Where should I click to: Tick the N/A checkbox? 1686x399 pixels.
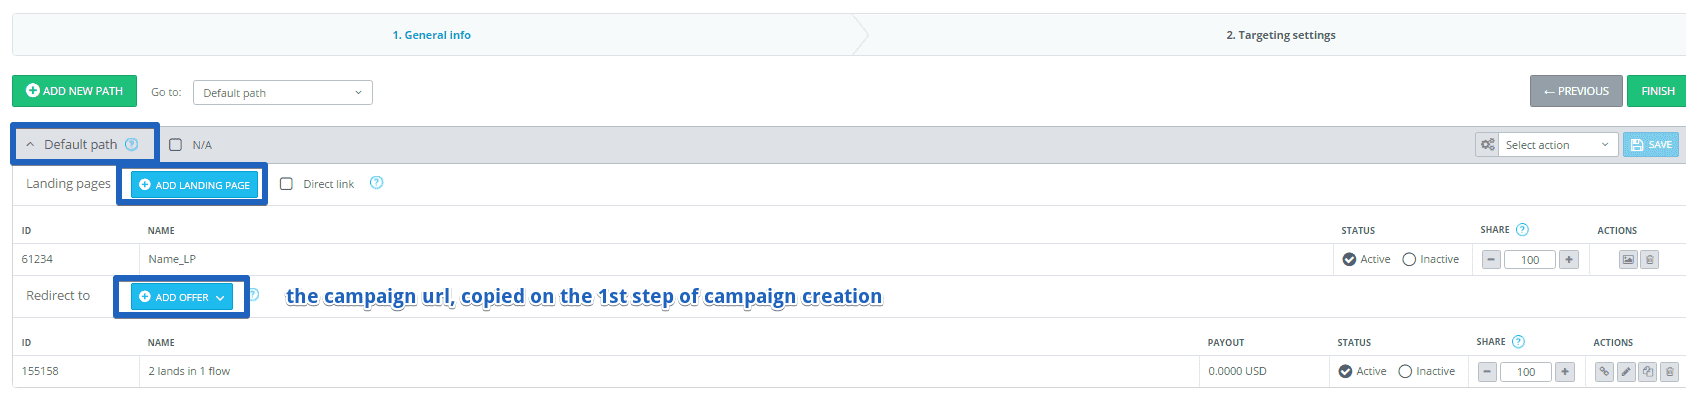(175, 145)
